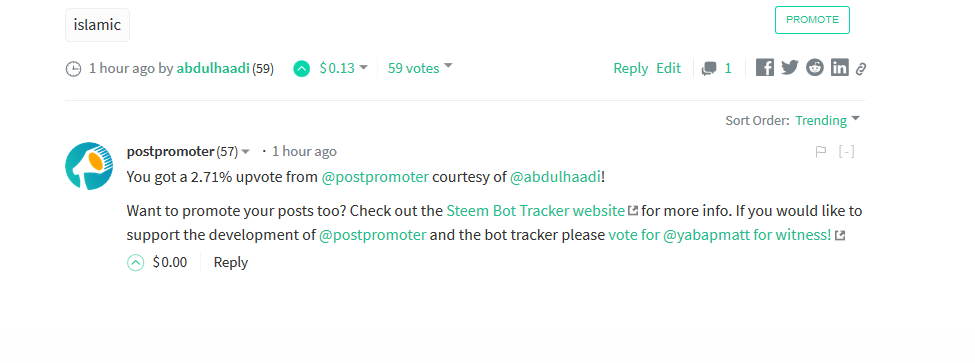The width and height of the screenshot is (975, 363).
Task: Upvote the post using green circle arrow
Action: [x=302, y=68]
